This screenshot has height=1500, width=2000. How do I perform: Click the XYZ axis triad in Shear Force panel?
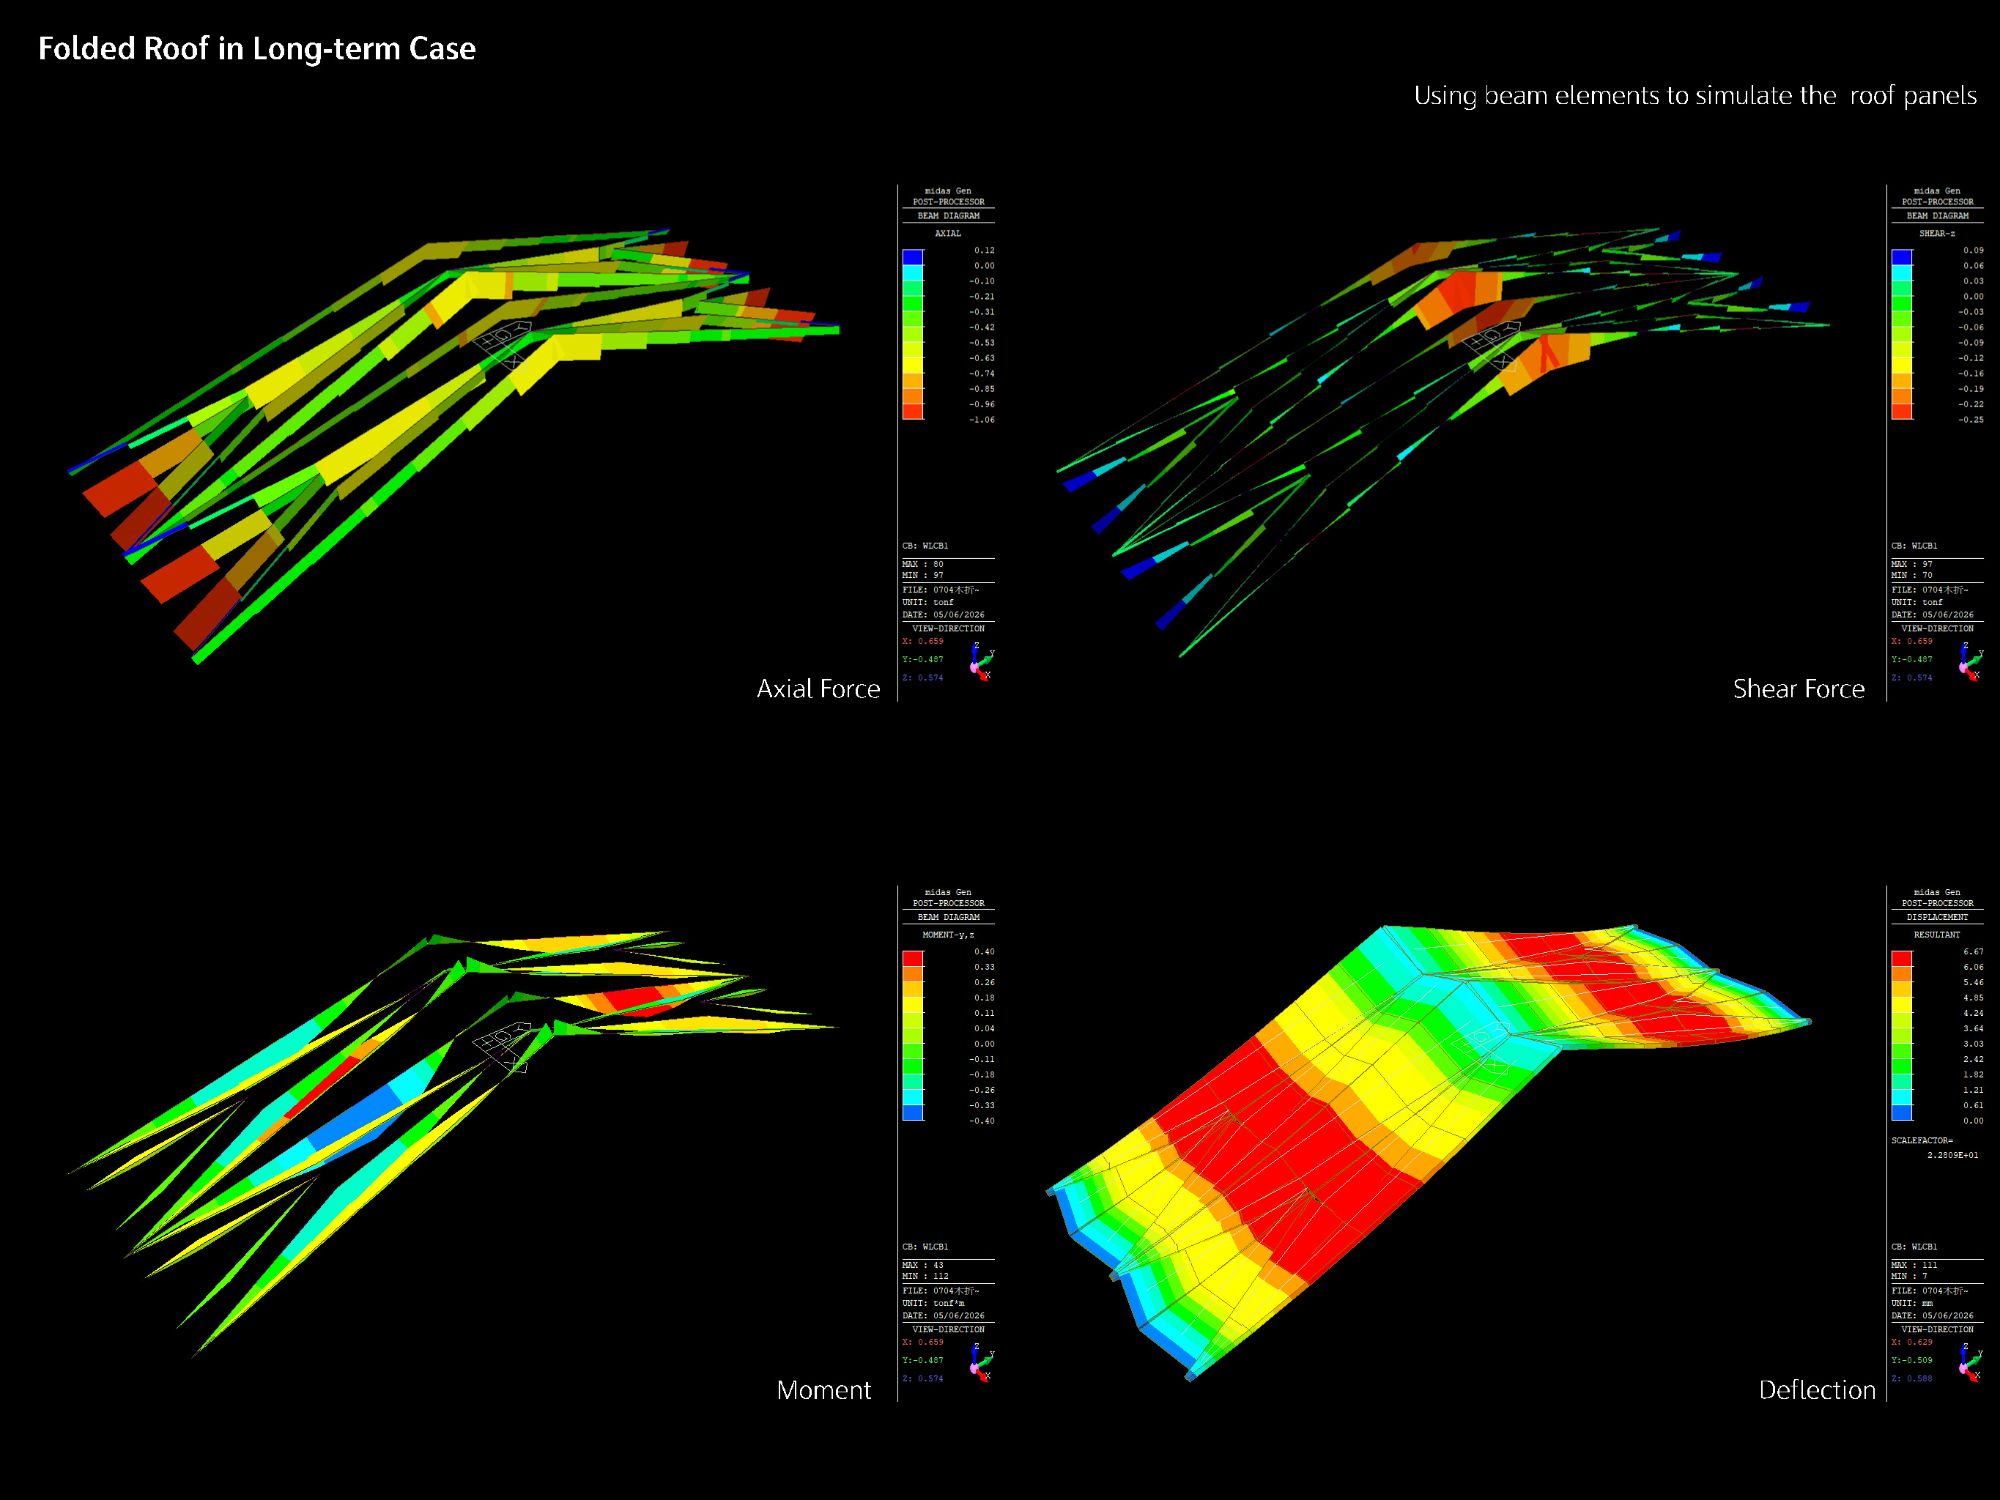pos(1970,662)
